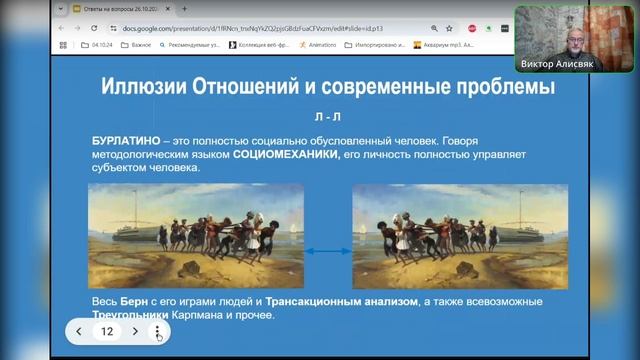The image size is (640, 360).
Task: Click the browser back arrow
Action: point(61,28)
